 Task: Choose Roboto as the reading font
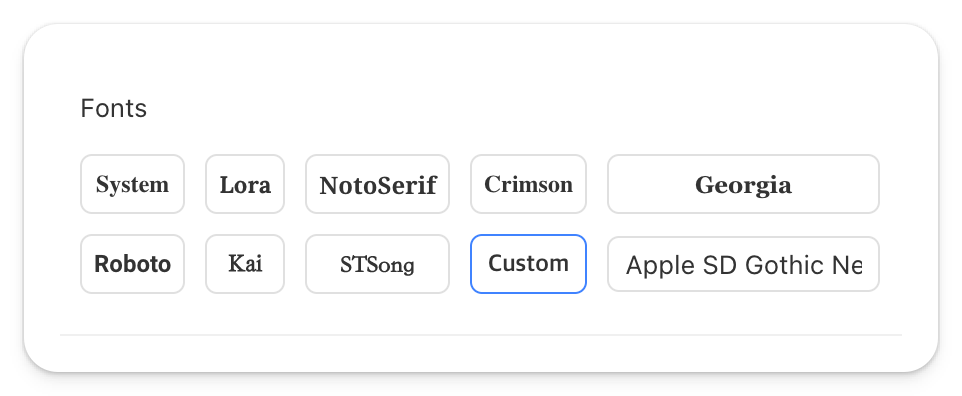point(133,264)
